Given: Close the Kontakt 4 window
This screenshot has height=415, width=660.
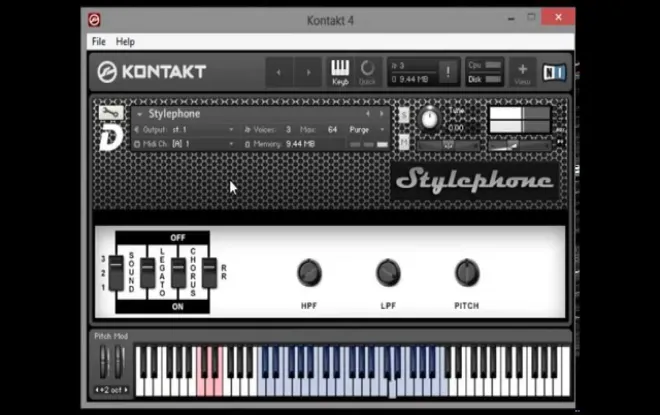Looking at the screenshot, I should (558, 17).
